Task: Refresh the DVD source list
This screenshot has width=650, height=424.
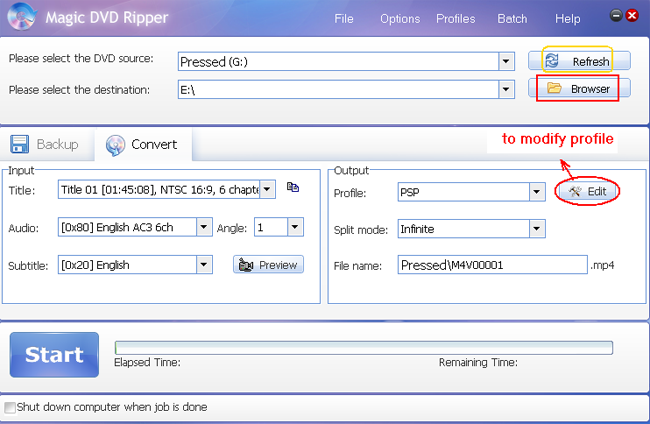Action: pyautogui.click(x=579, y=61)
